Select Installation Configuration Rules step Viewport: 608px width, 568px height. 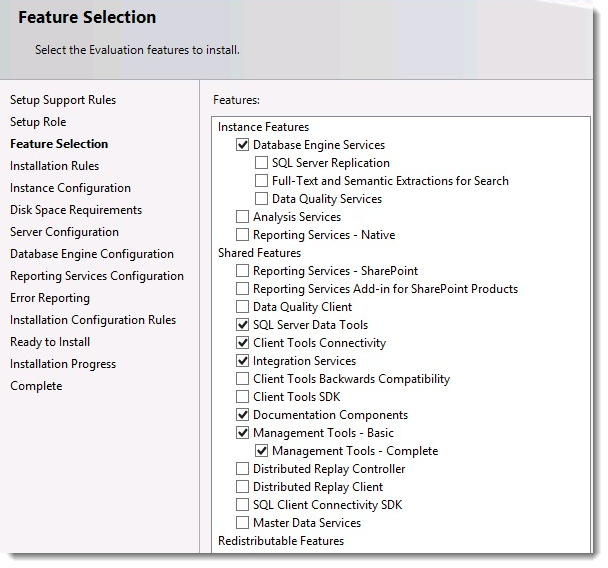point(93,320)
